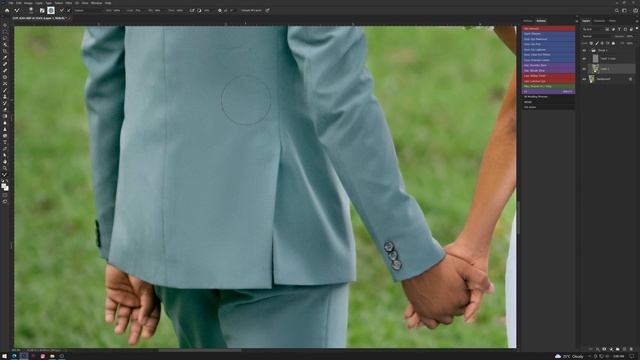Click Delete layer trash icon
Screen dimensions: 640x360
[631, 349]
